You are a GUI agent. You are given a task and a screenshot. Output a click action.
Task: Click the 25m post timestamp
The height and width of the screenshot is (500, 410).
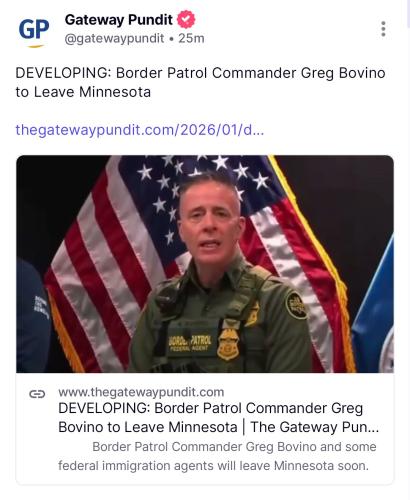click(x=191, y=38)
